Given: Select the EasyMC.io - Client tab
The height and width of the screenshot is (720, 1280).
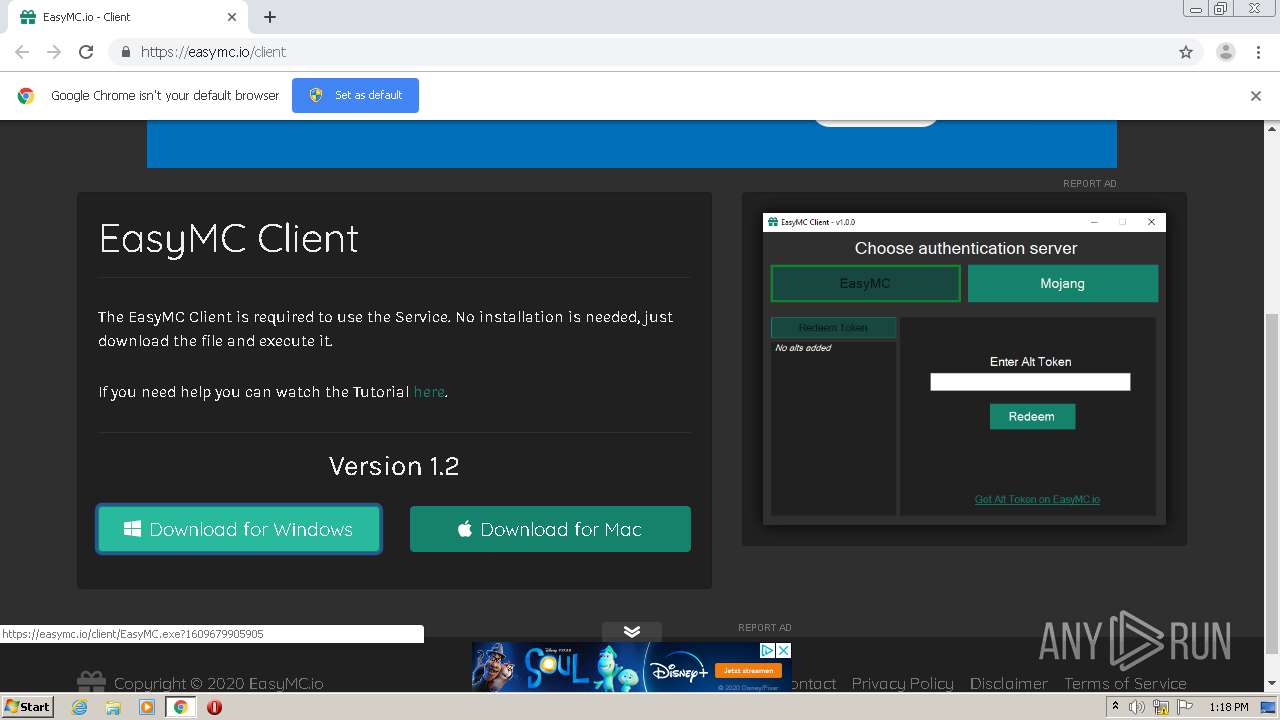Looking at the screenshot, I should pyautogui.click(x=128, y=17).
